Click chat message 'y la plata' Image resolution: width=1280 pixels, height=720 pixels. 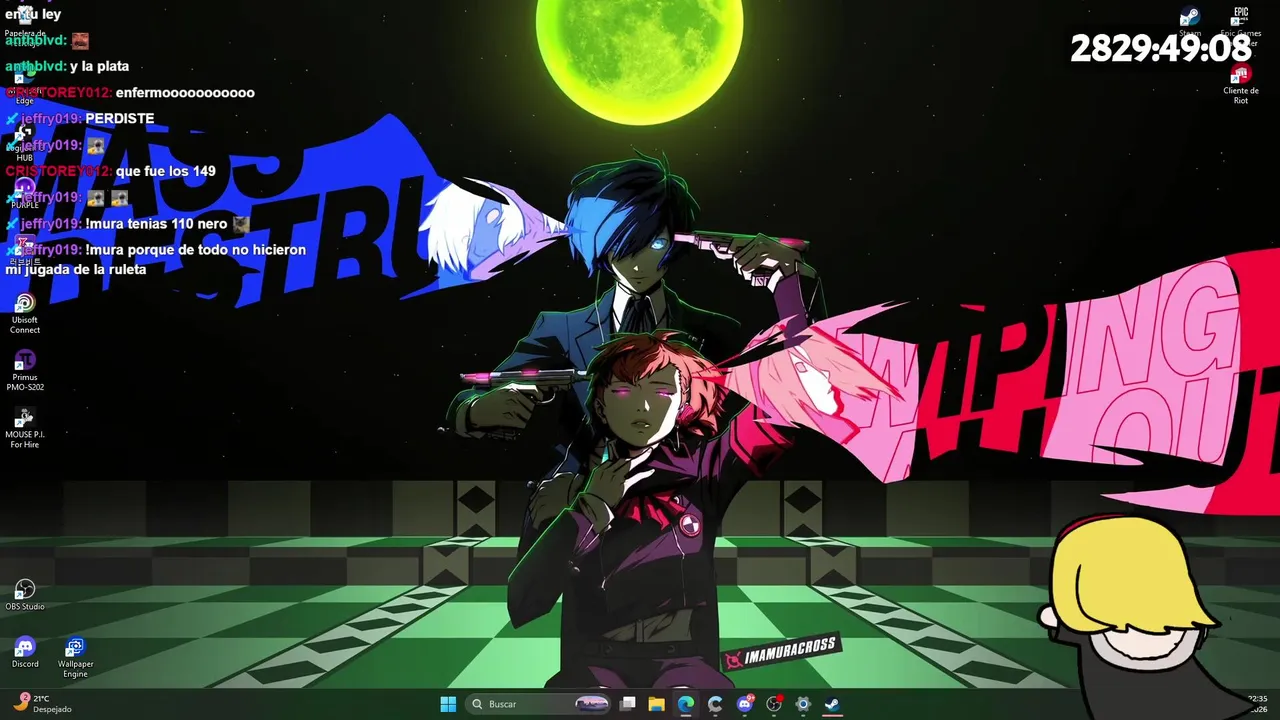100,66
